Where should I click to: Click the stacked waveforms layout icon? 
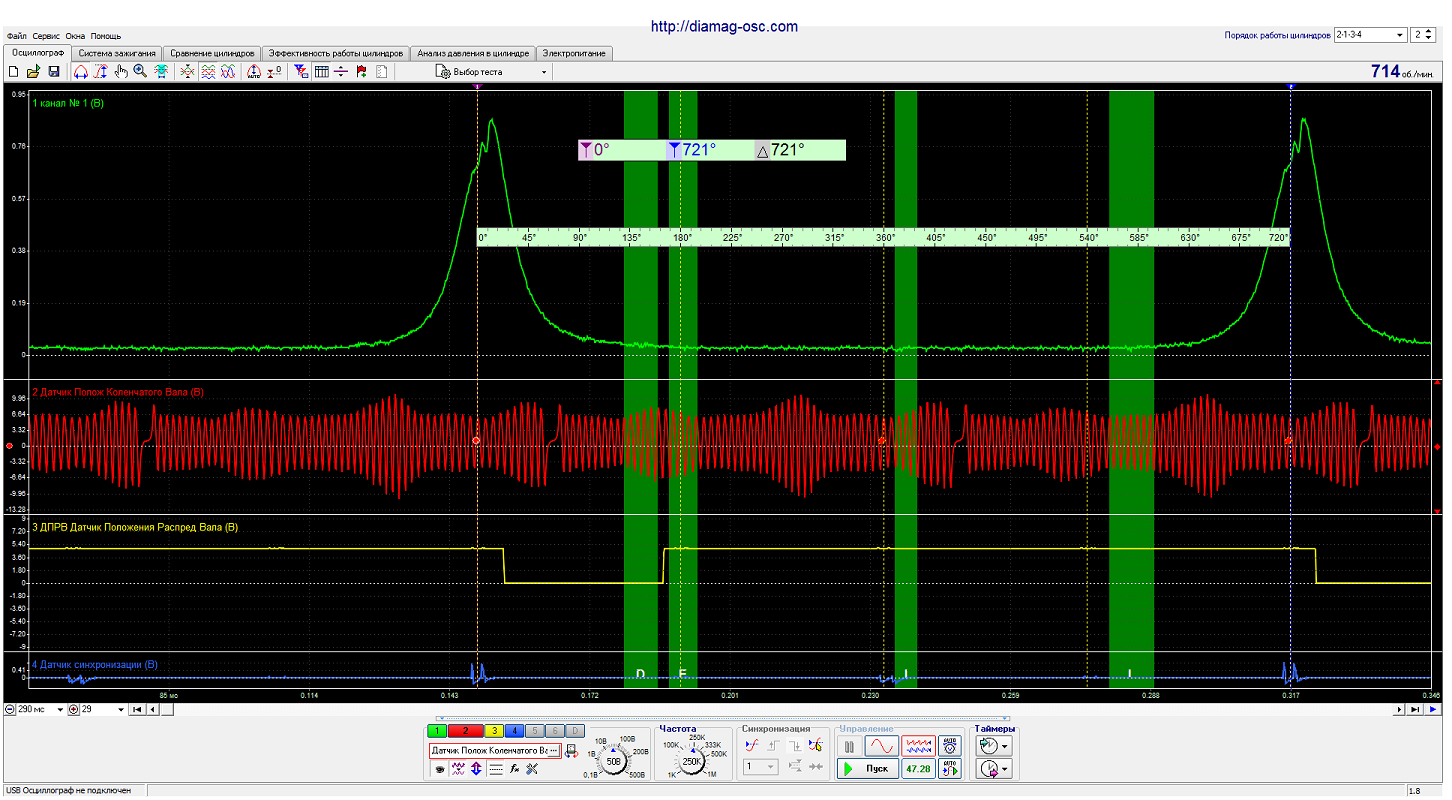point(208,72)
